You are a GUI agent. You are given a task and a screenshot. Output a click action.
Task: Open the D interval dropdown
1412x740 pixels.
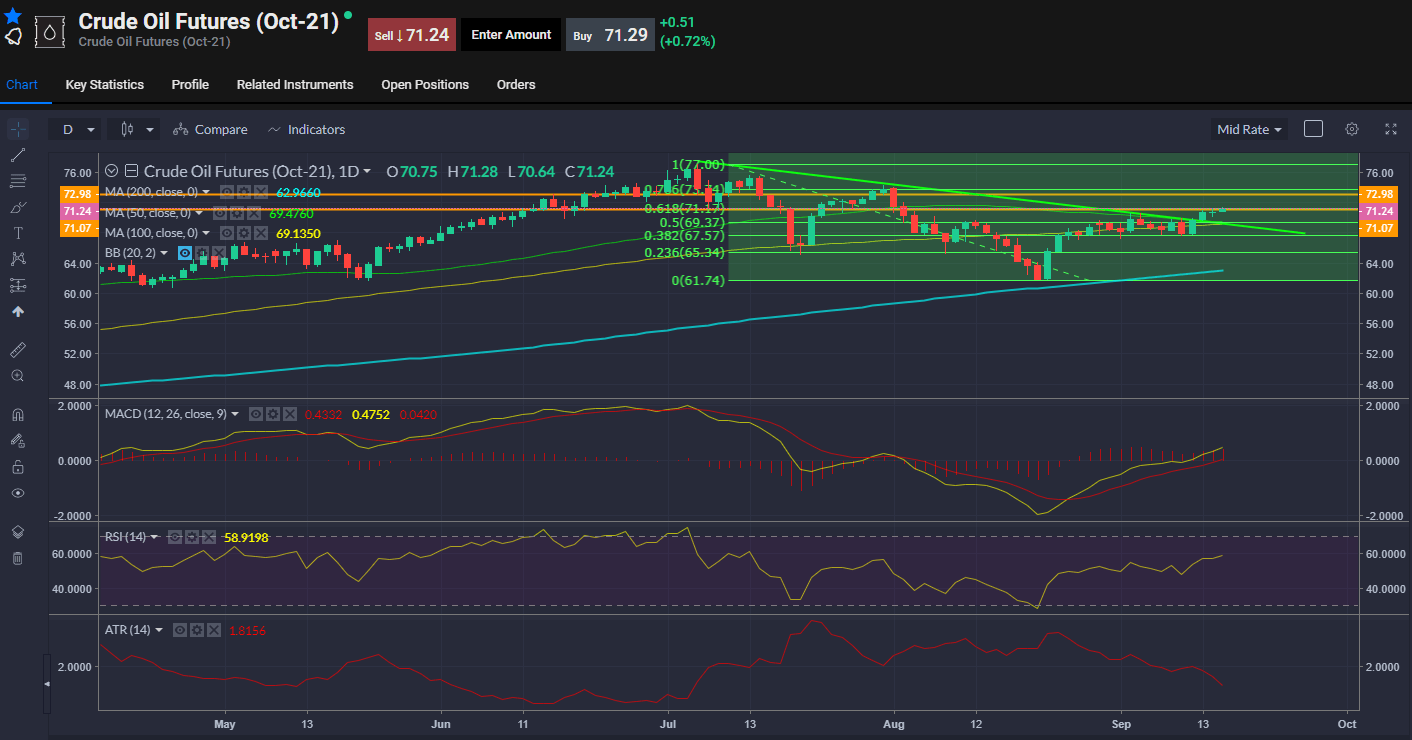(76, 129)
